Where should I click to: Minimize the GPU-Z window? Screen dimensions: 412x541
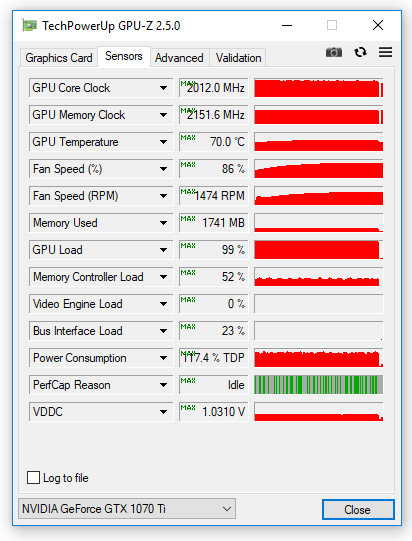click(x=287, y=25)
